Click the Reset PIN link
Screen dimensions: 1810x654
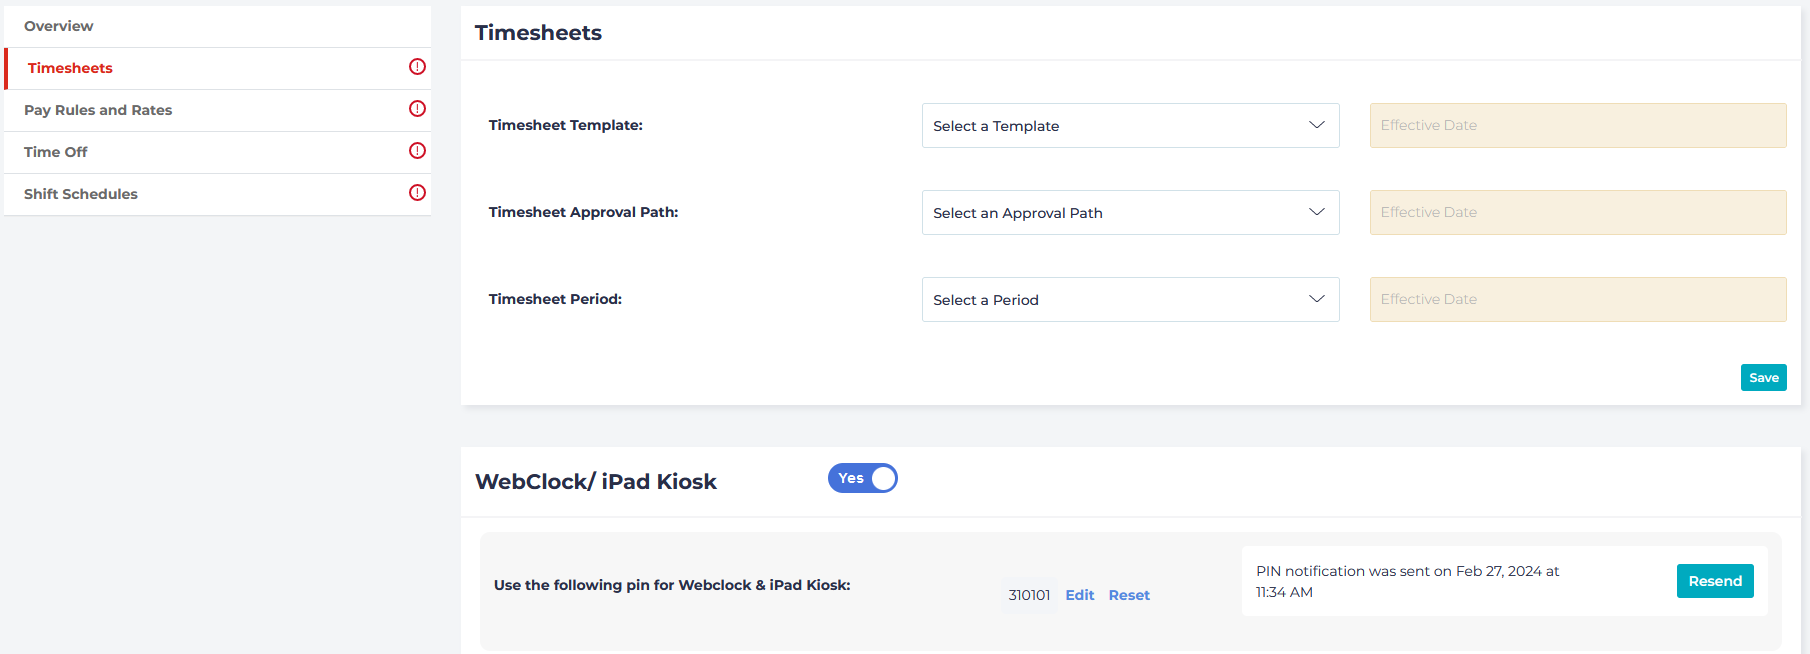1129,595
